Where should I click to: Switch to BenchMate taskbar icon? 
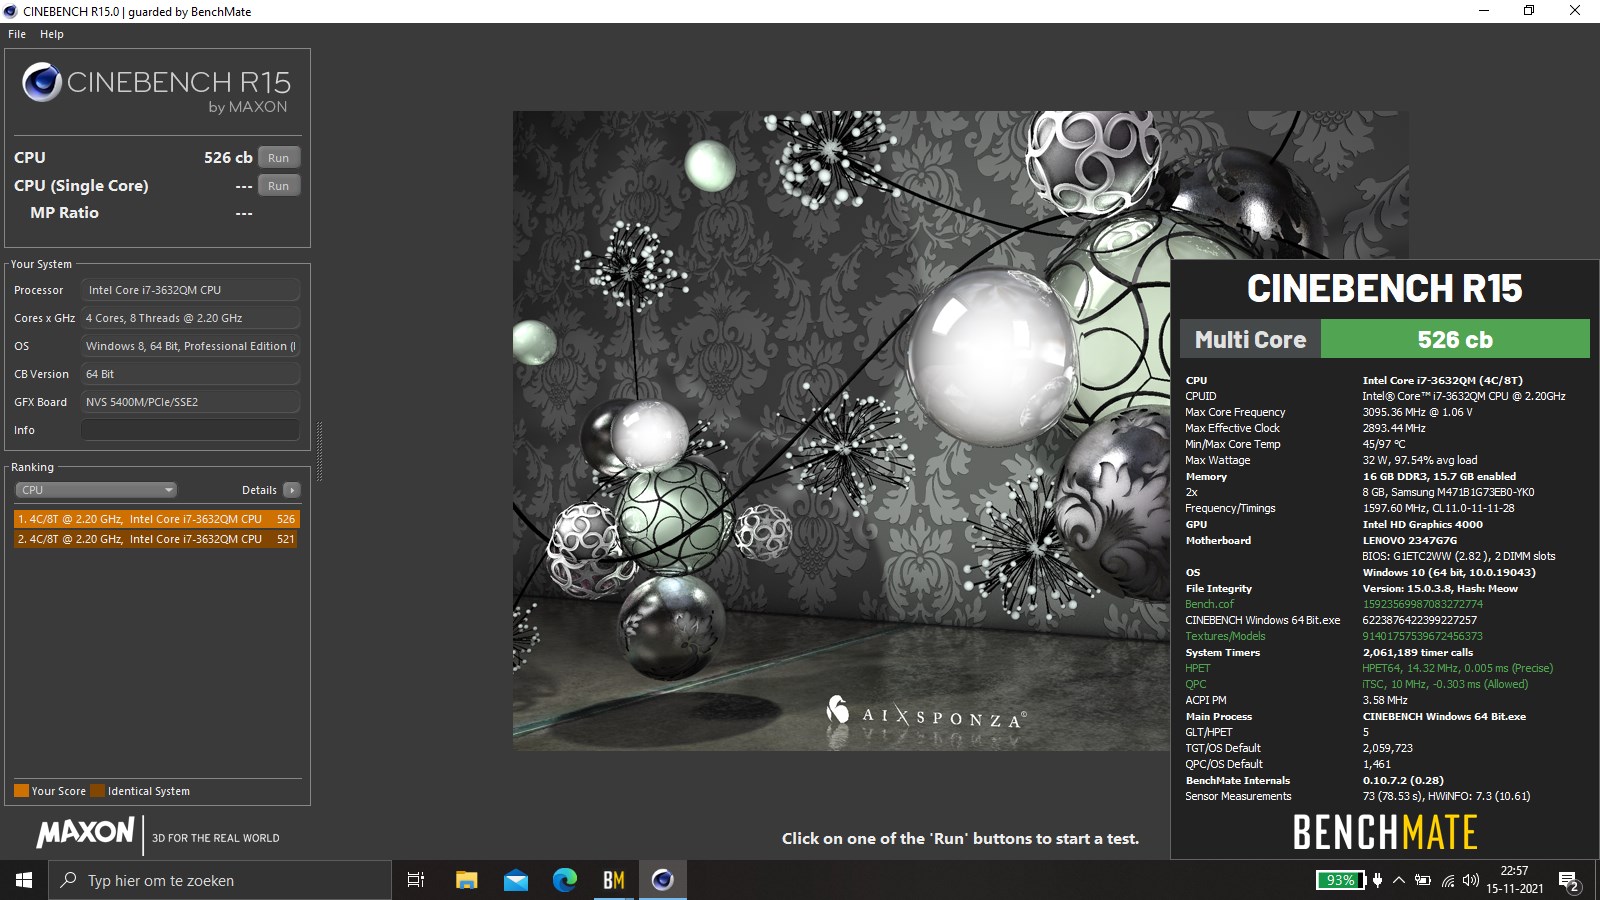614,880
